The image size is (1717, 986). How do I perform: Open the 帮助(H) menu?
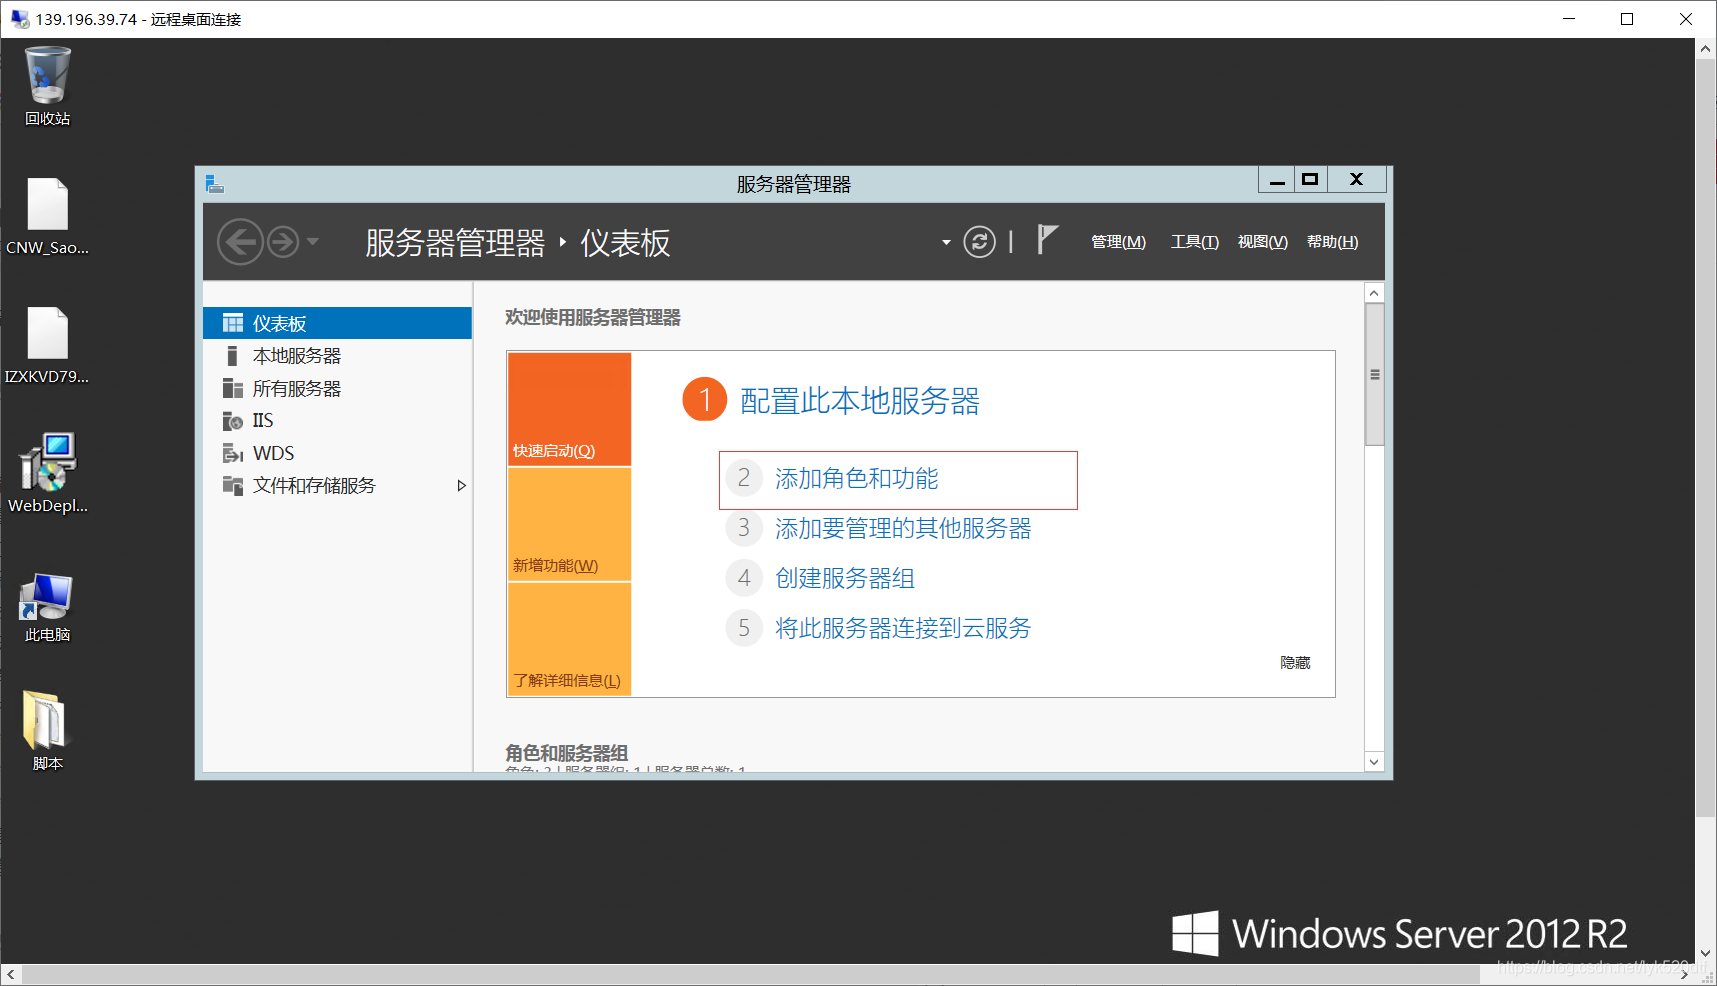coord(1332,242)
